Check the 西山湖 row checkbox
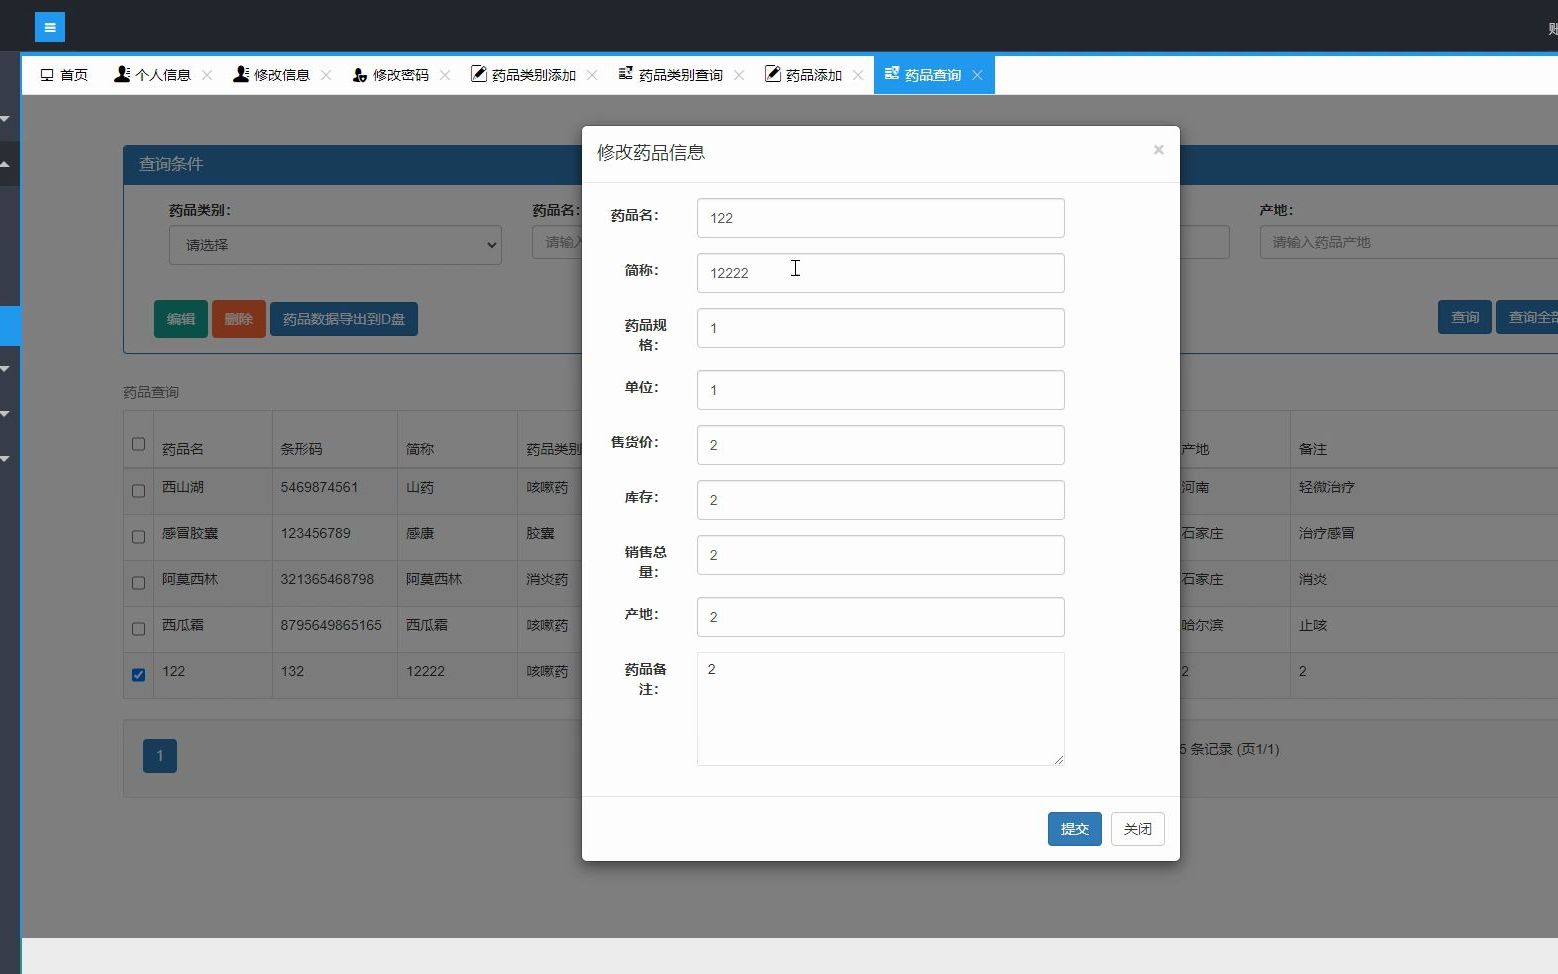 138,491
